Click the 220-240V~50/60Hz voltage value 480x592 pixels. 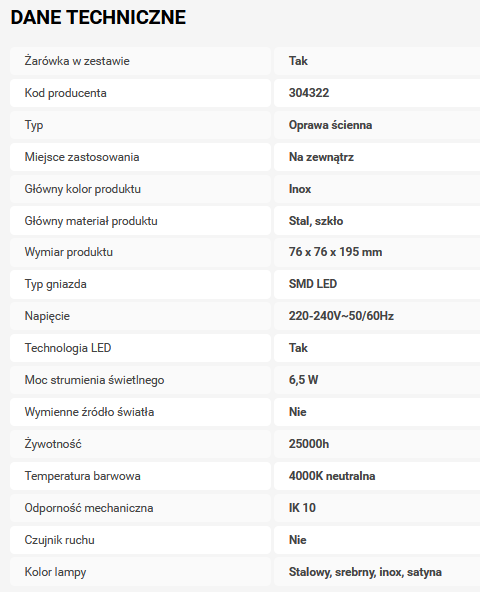[341, 316]
